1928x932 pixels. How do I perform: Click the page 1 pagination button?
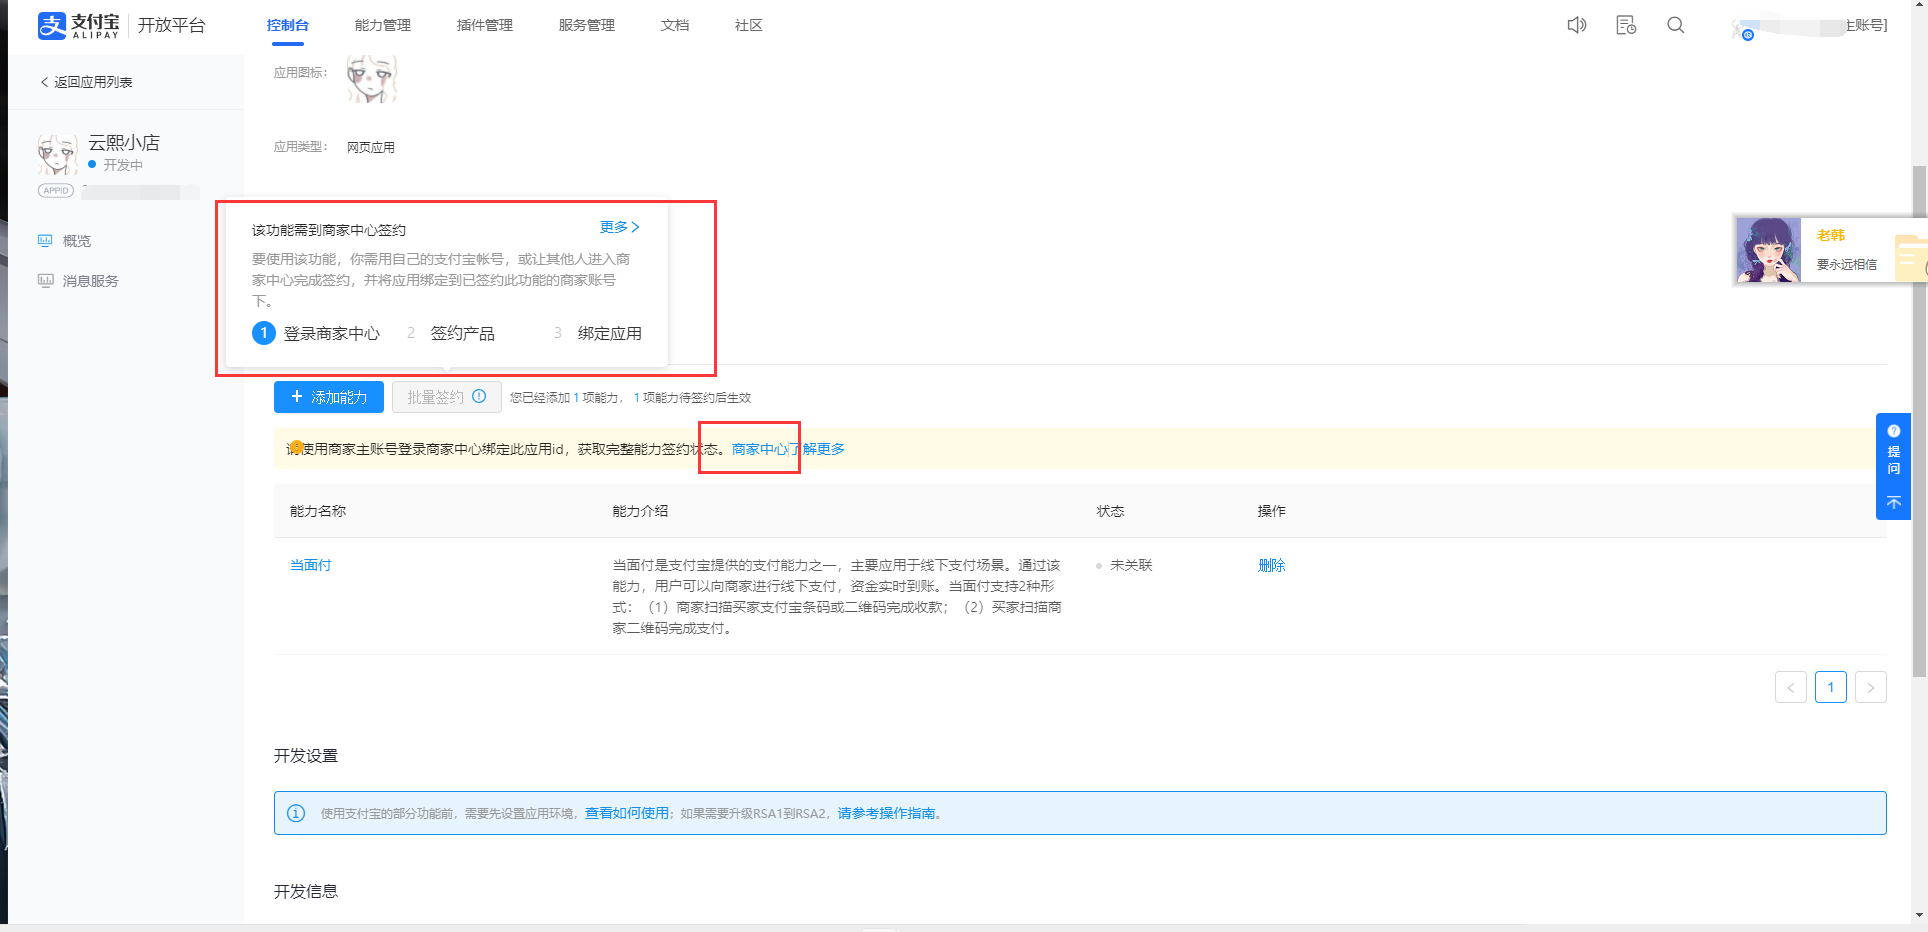1831,687
